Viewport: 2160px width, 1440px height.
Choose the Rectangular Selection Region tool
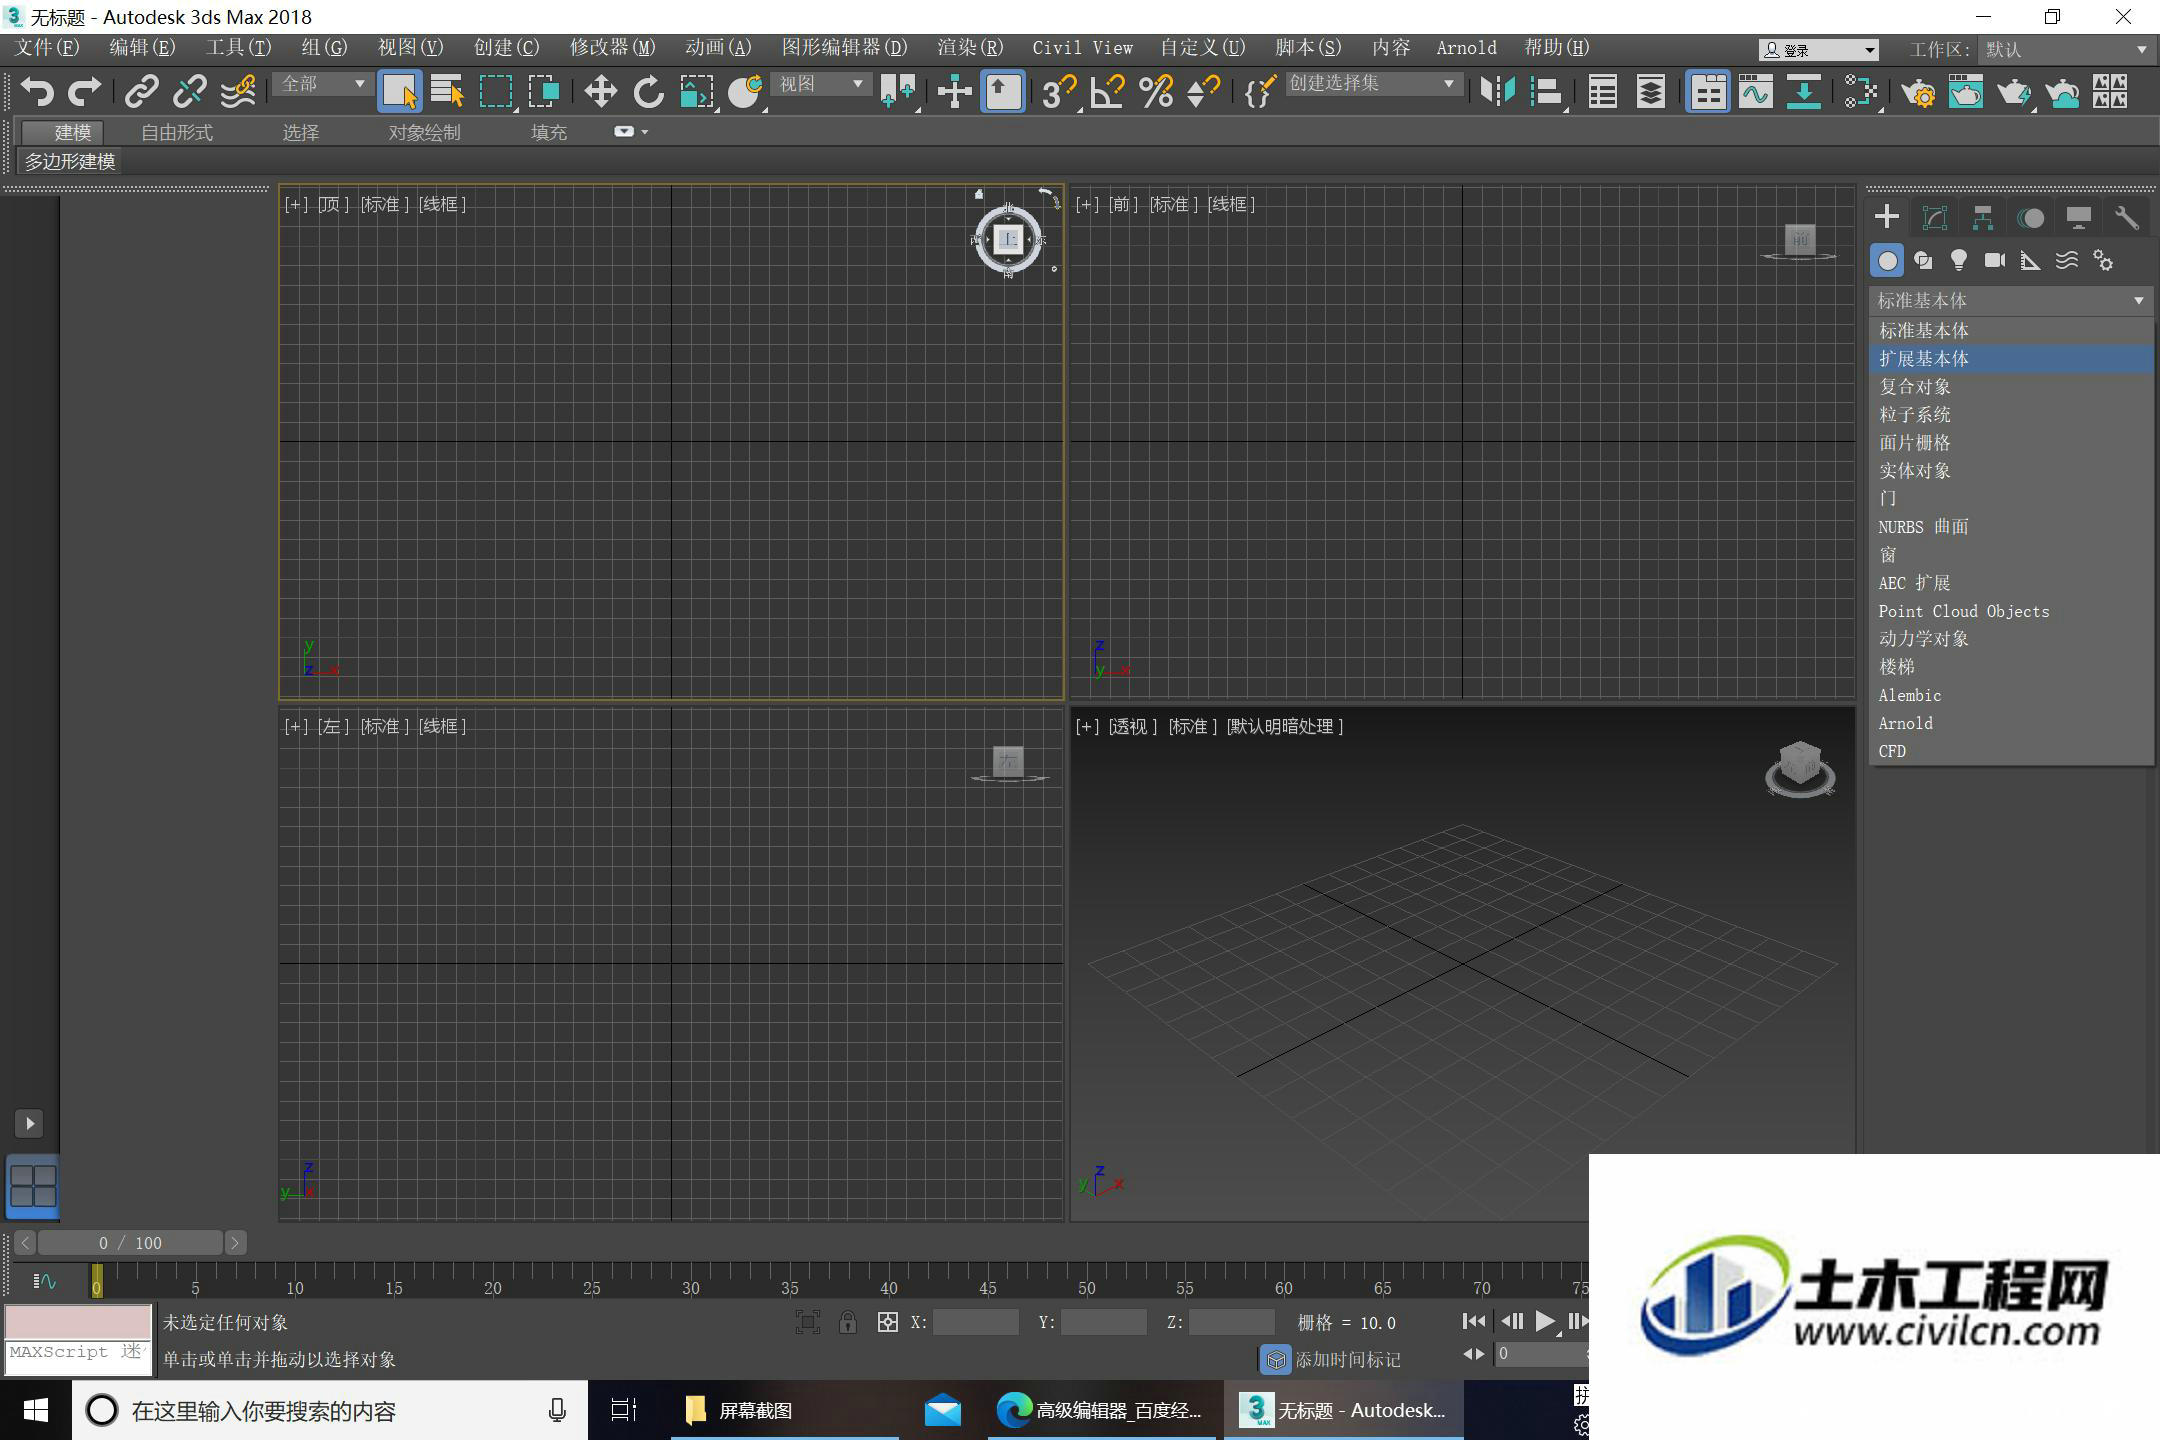[x=496, y=92]
